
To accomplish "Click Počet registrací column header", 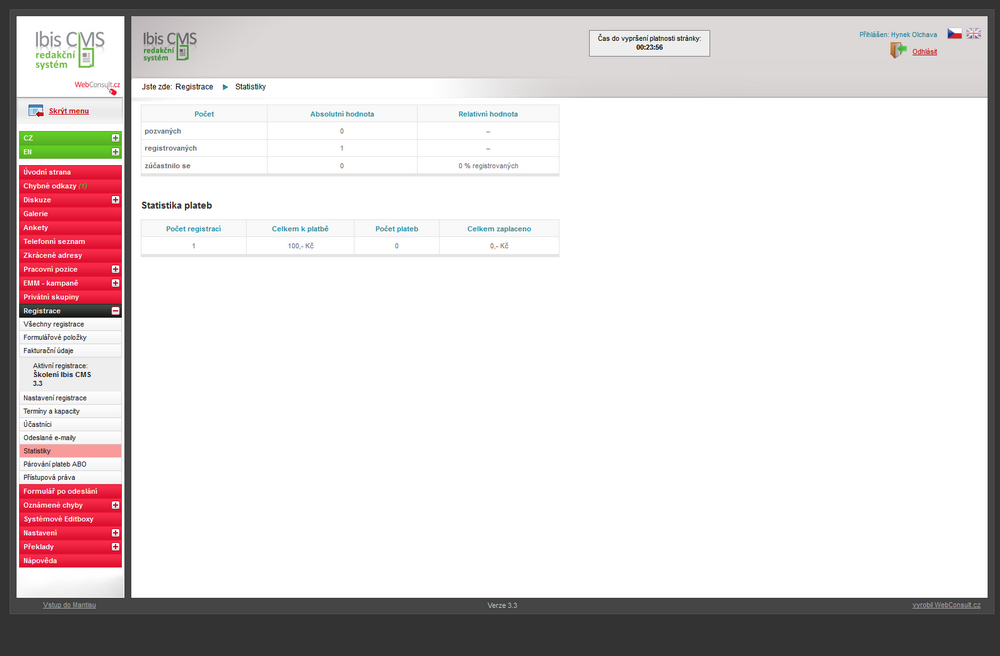I will coord(193,229).
